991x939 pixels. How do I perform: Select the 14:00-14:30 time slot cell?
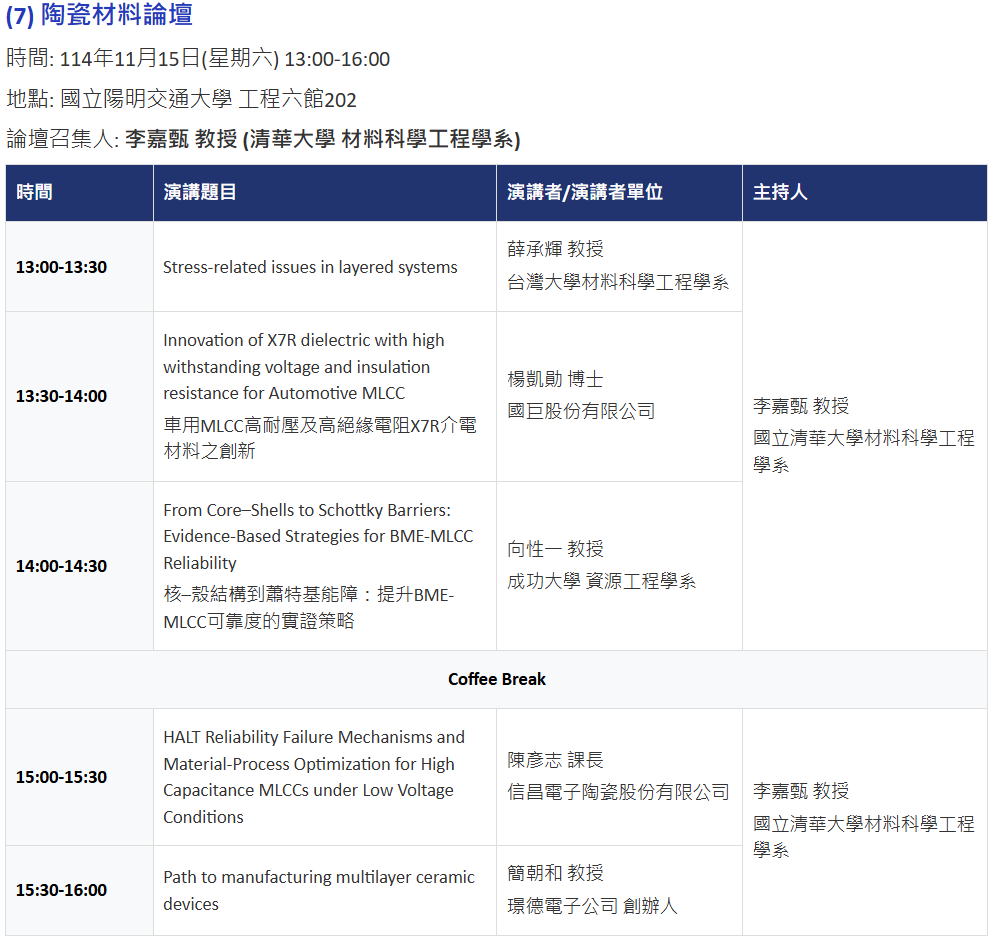tap(61, 566)
